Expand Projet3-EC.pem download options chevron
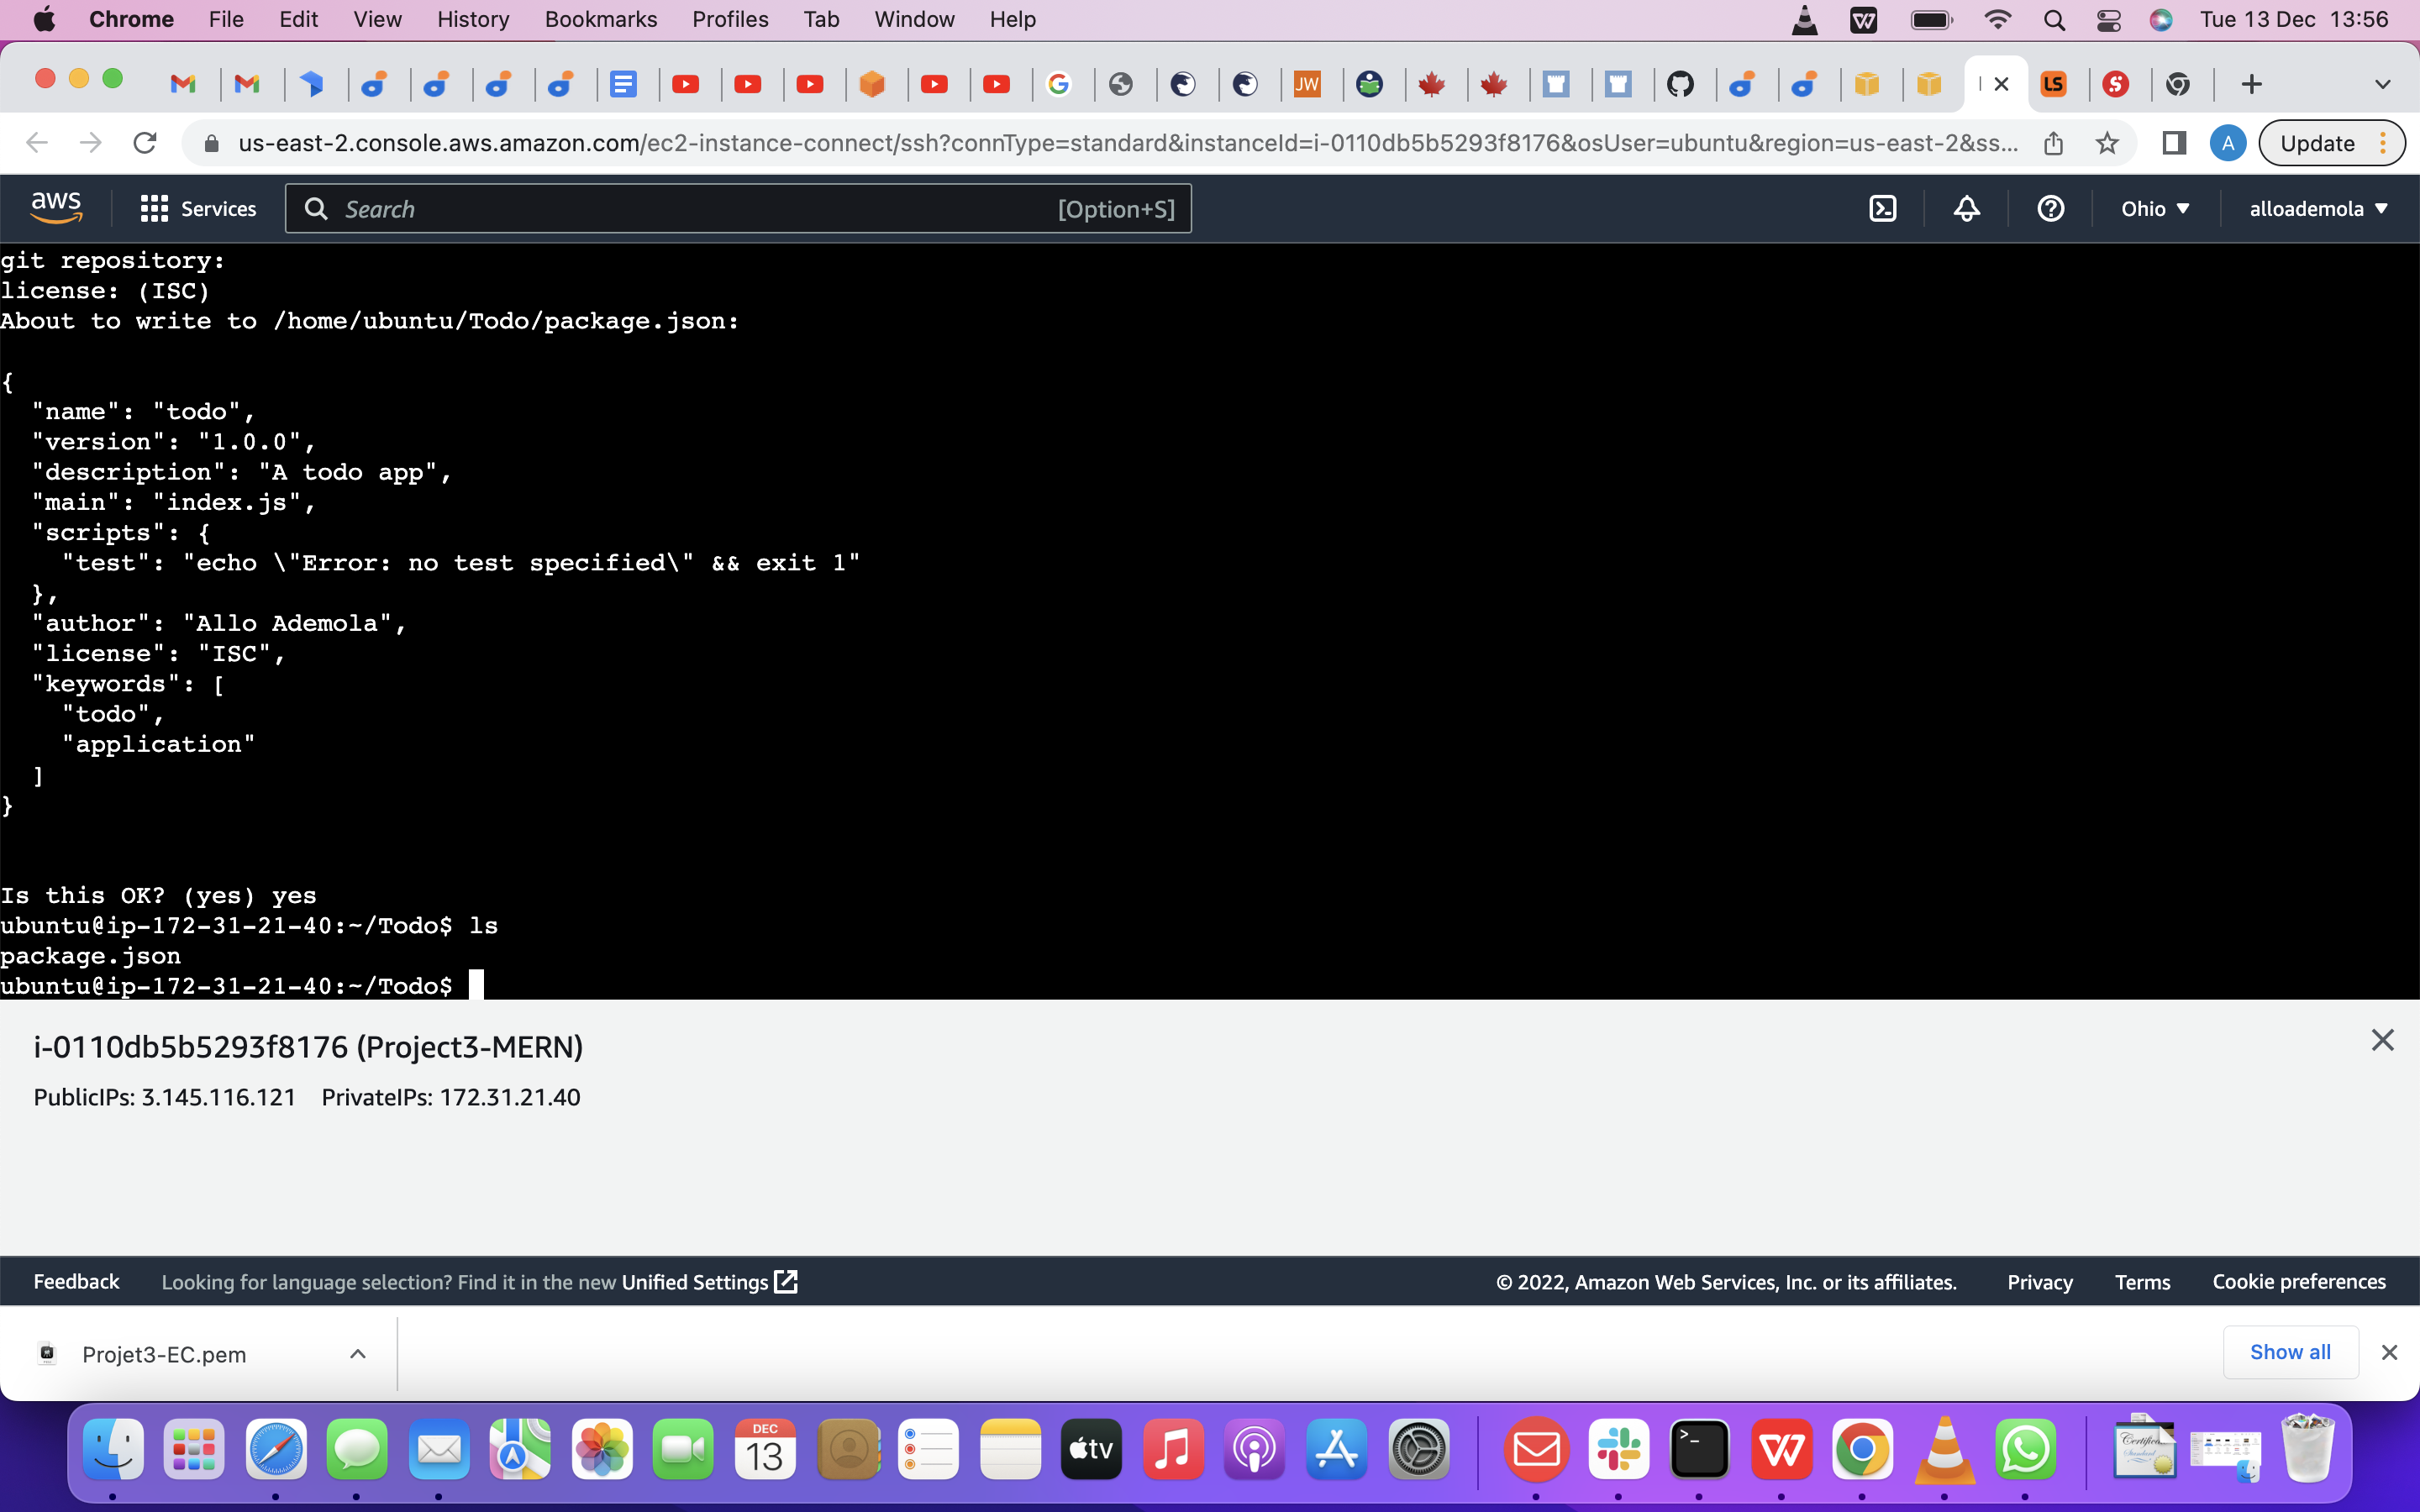Image resolution: width=2420 pixels, height=1512 pixels. 357,1353
